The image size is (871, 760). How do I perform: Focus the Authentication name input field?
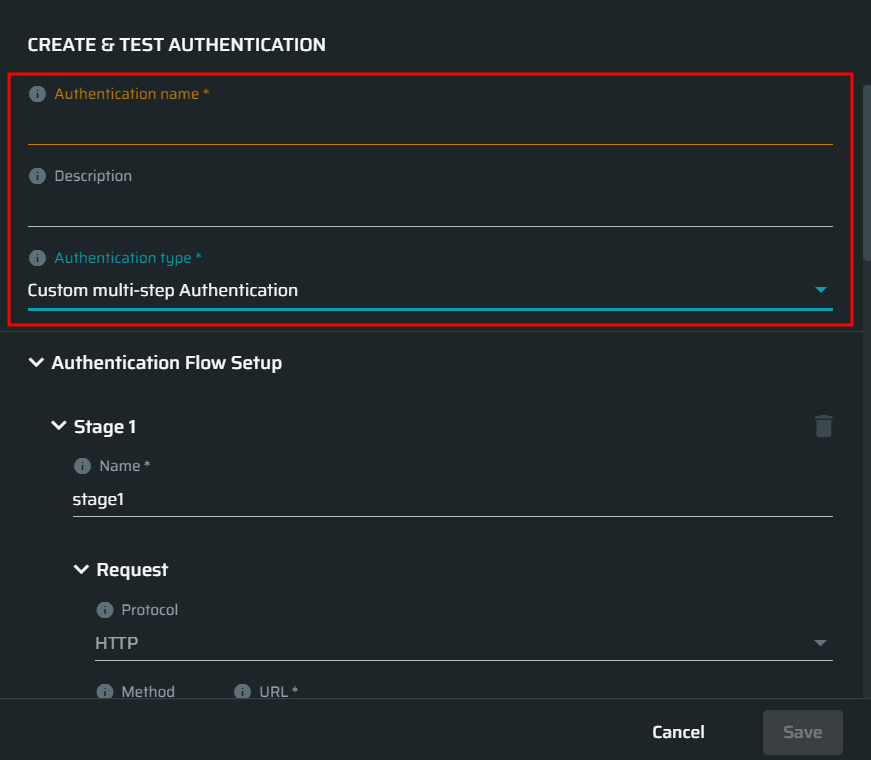(x=431, y=127)
